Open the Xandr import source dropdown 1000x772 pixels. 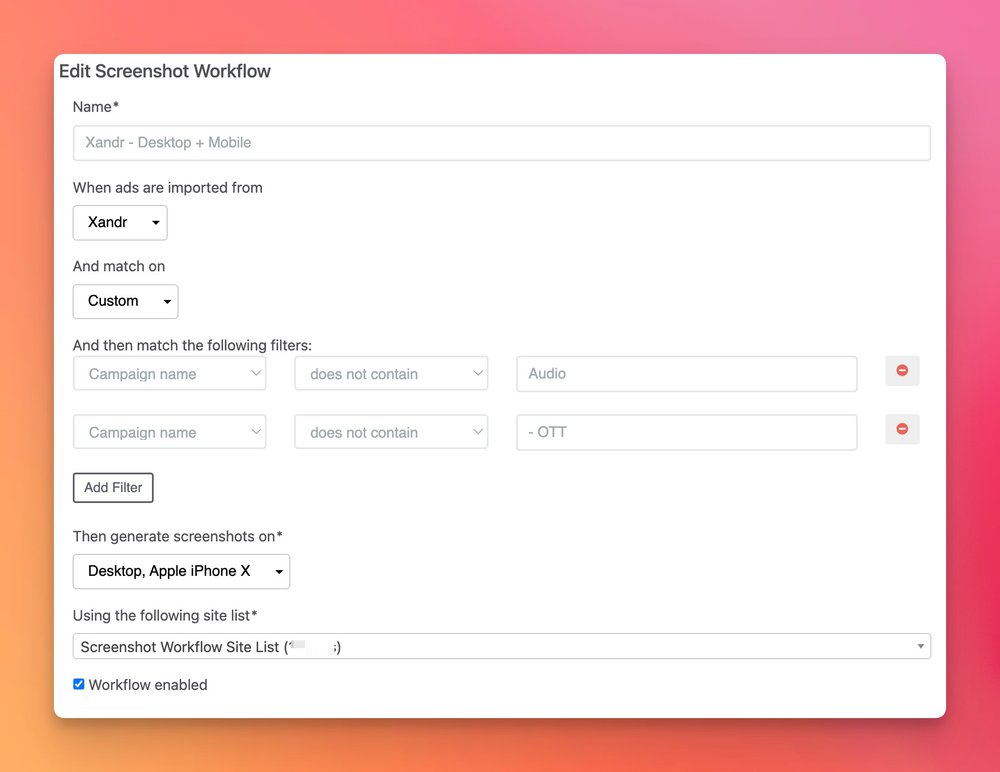click(x=120, y=223)
